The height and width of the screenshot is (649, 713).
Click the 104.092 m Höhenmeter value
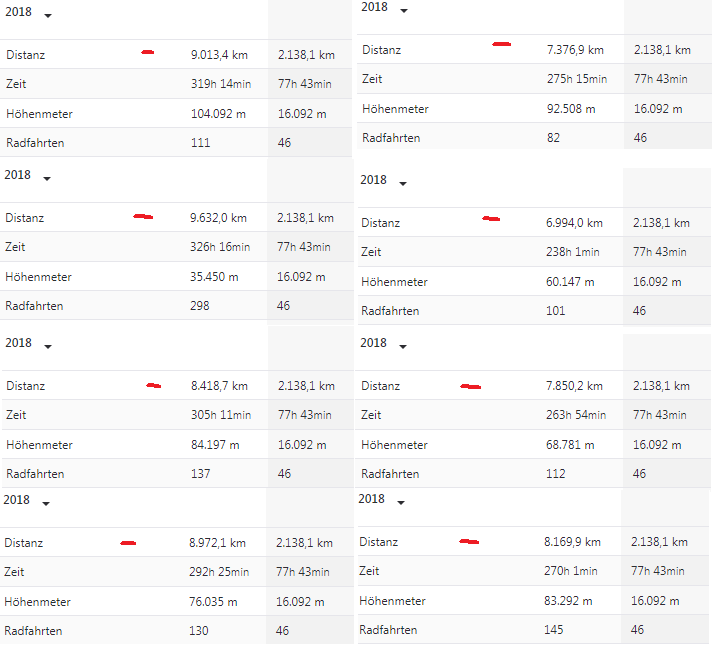point(218,114)
